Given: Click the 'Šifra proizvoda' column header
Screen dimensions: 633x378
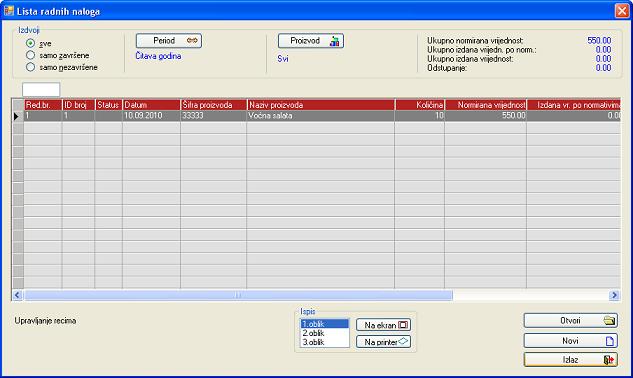Looking at the screenshot, I should click(214, 105).
